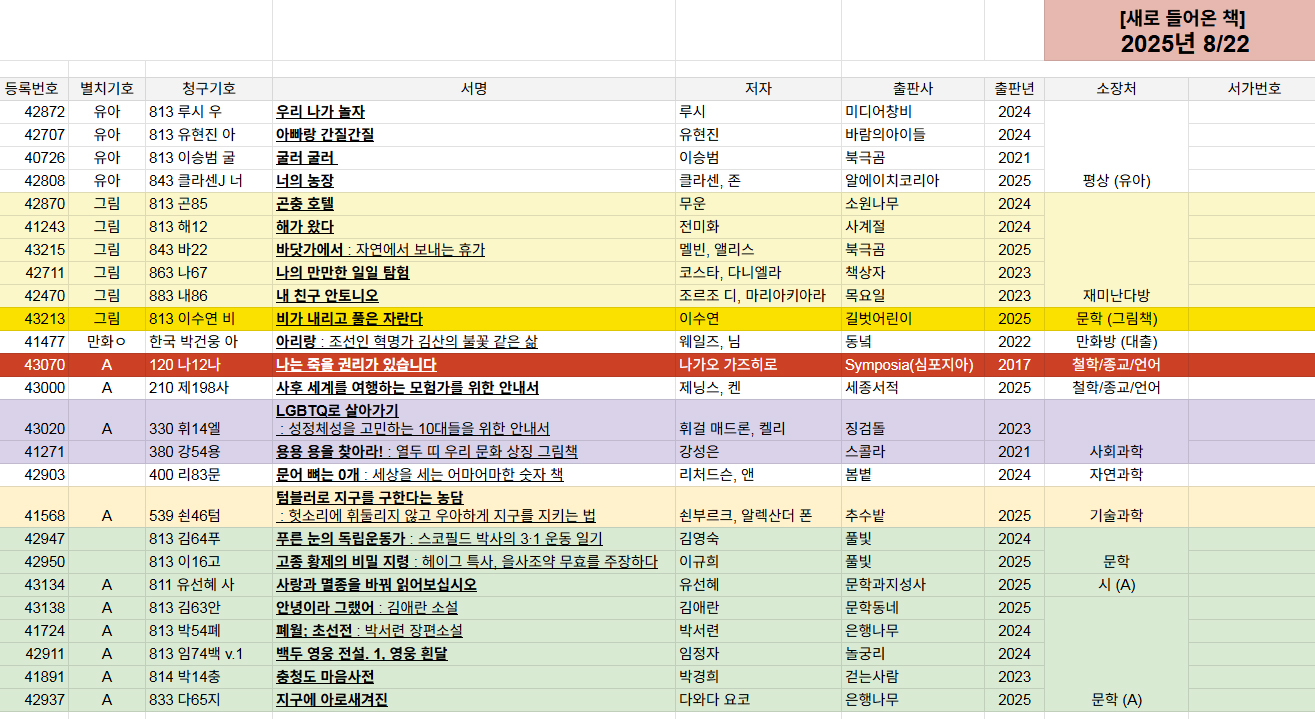1315x719 pixels.
Task: Select location cell 기술과학
Action: (x=1116, y=508)
